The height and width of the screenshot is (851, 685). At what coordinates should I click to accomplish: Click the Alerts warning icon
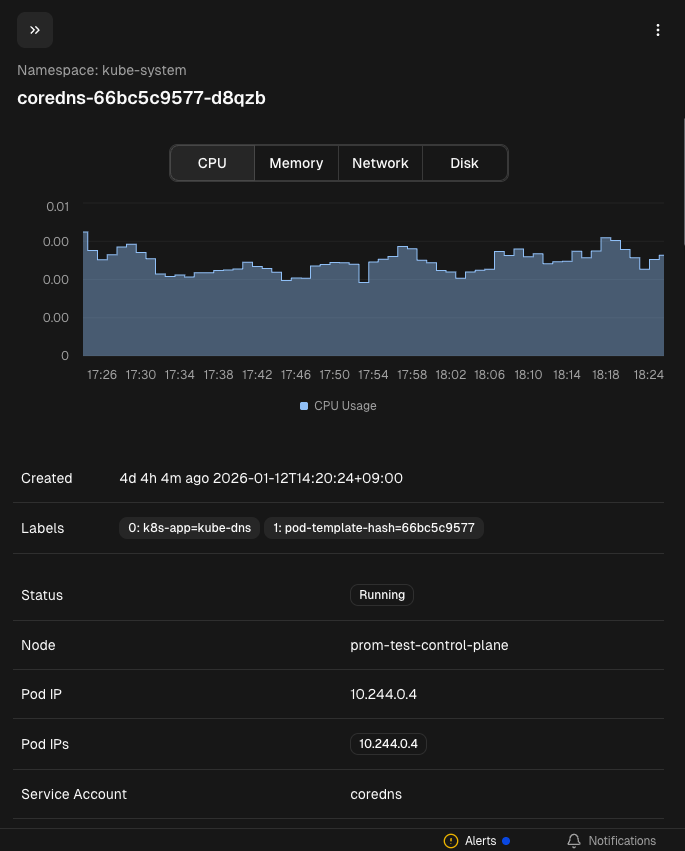click(451, 841)
